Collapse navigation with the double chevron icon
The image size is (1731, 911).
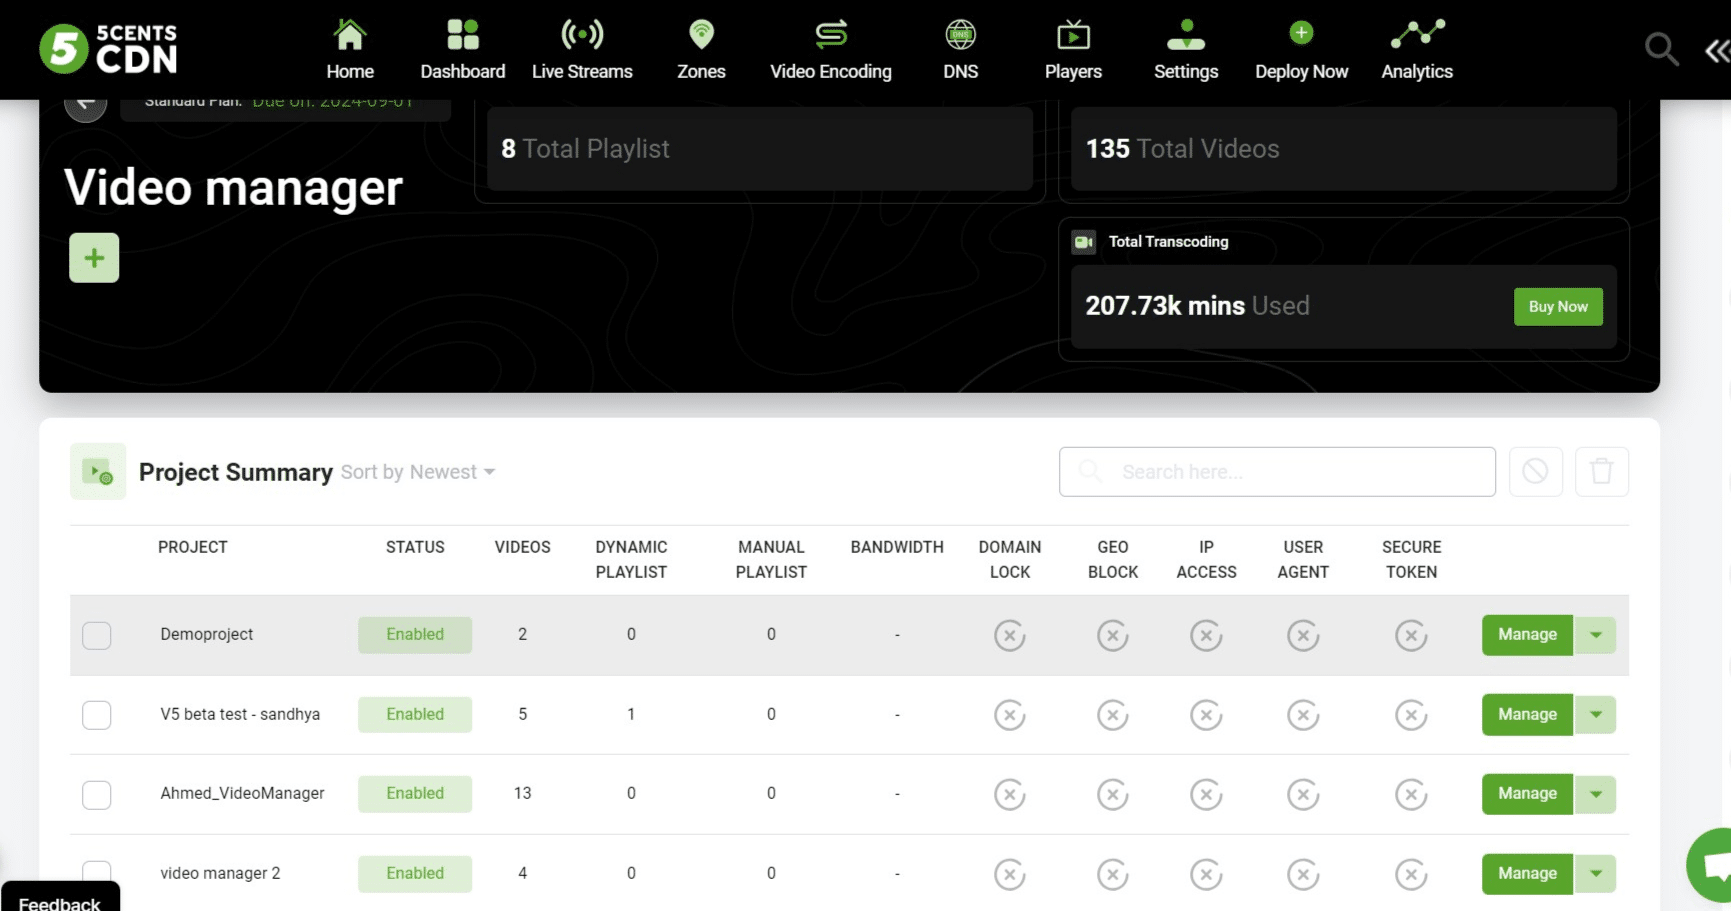click(1716, 50)
